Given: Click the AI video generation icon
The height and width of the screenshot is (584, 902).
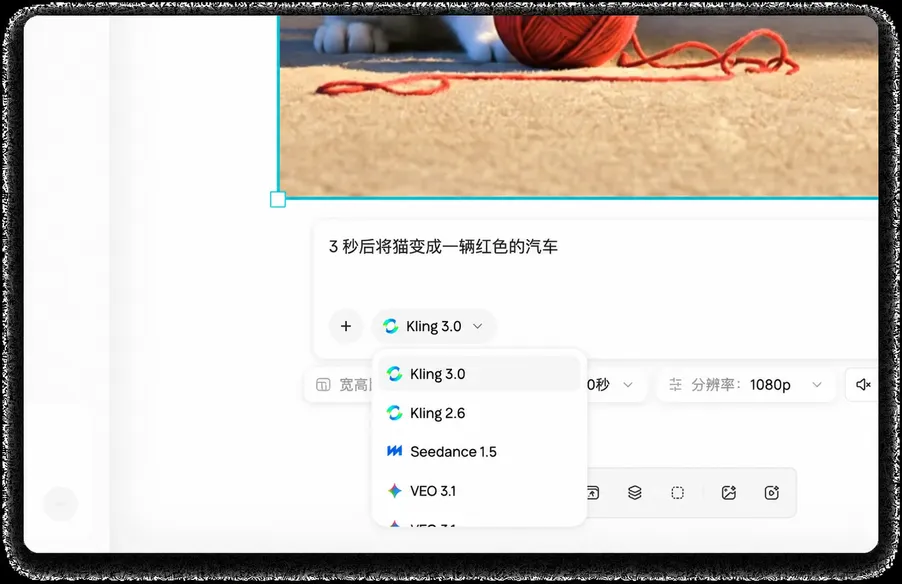Looking at the screenshot, I should (771, 493).
